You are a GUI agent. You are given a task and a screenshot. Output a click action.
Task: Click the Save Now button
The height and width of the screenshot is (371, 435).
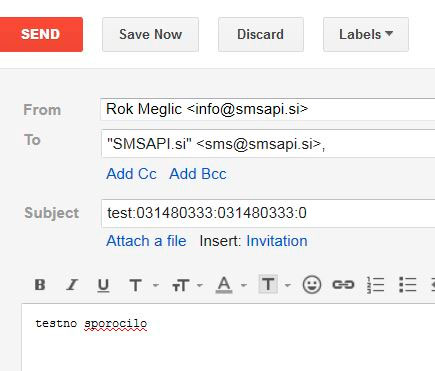coord(150,34)
